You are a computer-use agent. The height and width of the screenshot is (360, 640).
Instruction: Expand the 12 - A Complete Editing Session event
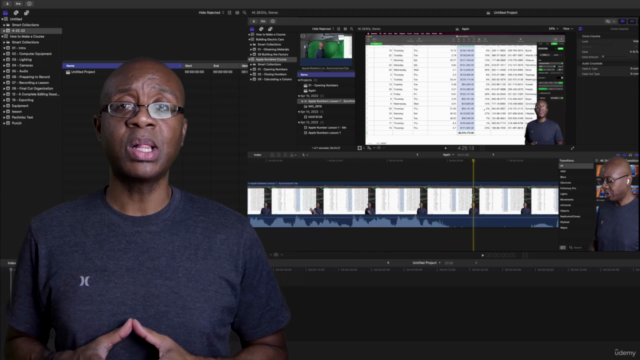tap(4, 94)
